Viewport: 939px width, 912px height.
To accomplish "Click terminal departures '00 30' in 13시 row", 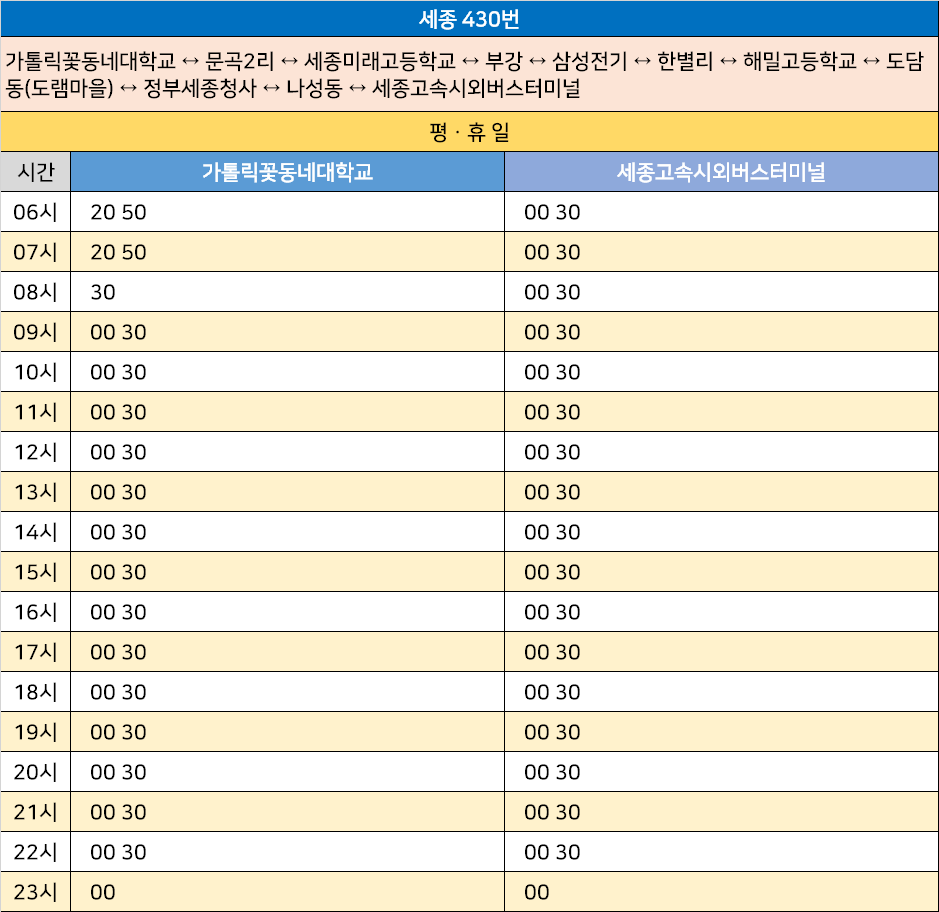I will click(552, 492).
